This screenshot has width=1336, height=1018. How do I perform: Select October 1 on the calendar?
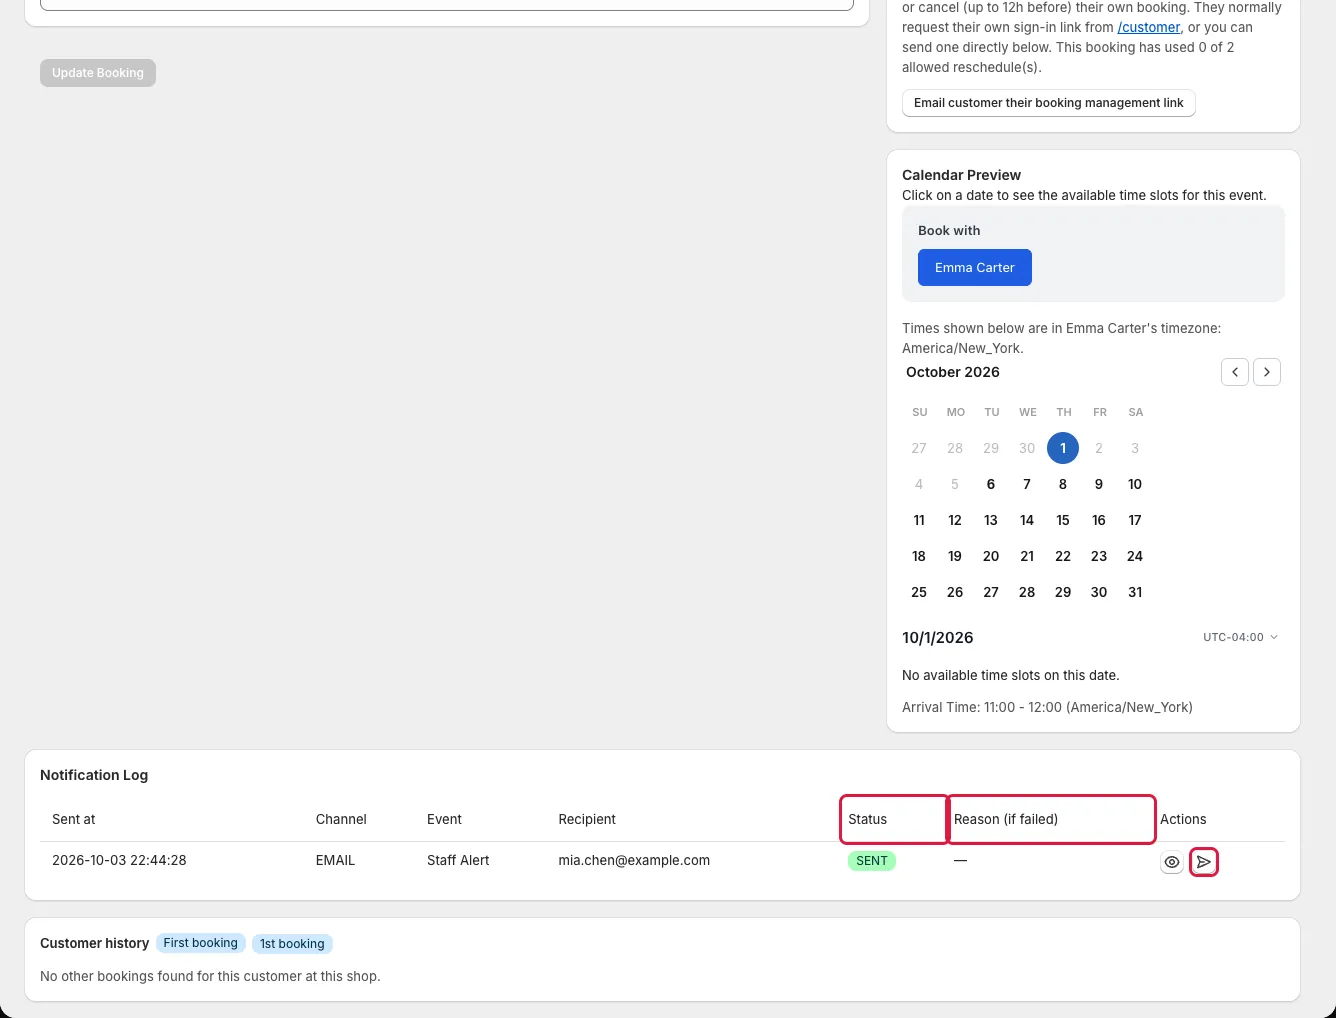[1063, 448]
